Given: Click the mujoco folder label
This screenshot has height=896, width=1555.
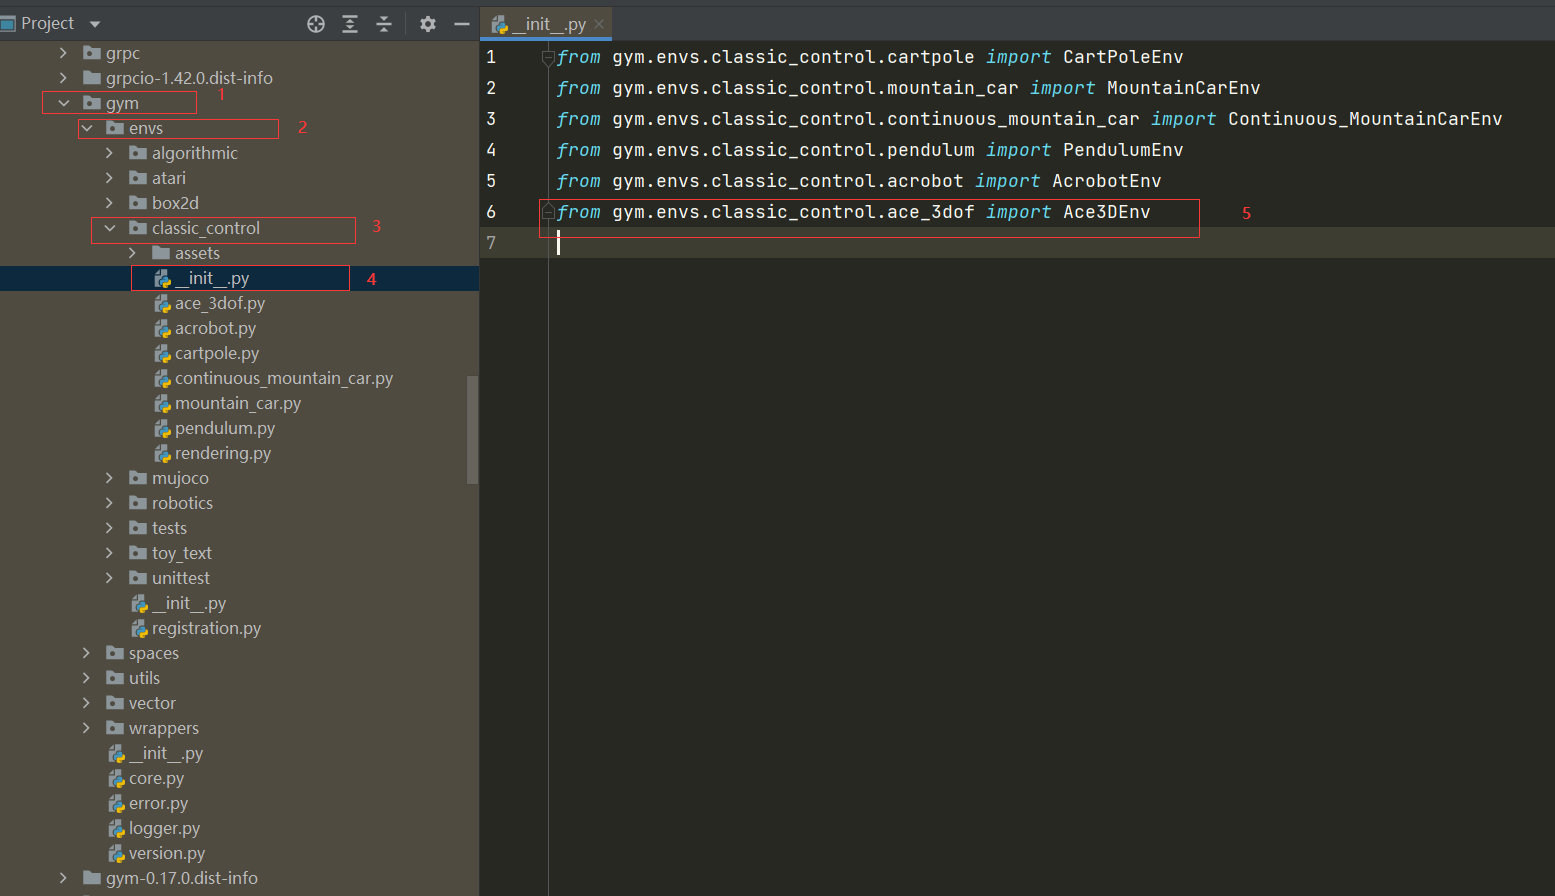Looking at the screenshot, I should pos(180,478).
